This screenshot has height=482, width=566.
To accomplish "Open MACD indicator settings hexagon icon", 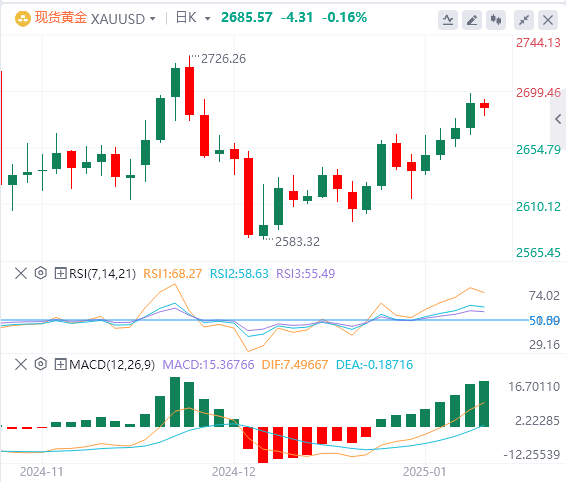I will coord(41,364).
